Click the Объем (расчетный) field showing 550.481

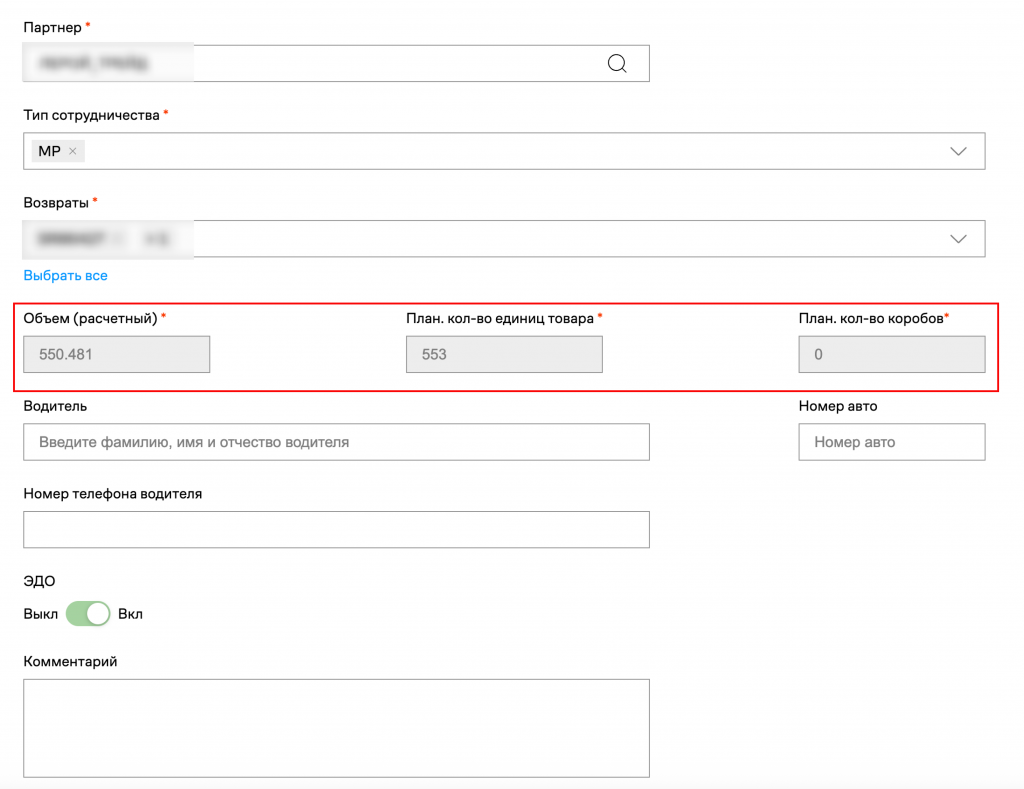116,354
